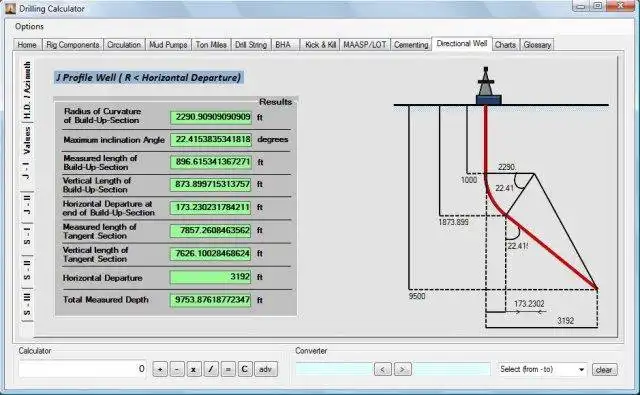Click the calculator minus button
This screenshot has height=395, width=640.
tap(177, 369)
